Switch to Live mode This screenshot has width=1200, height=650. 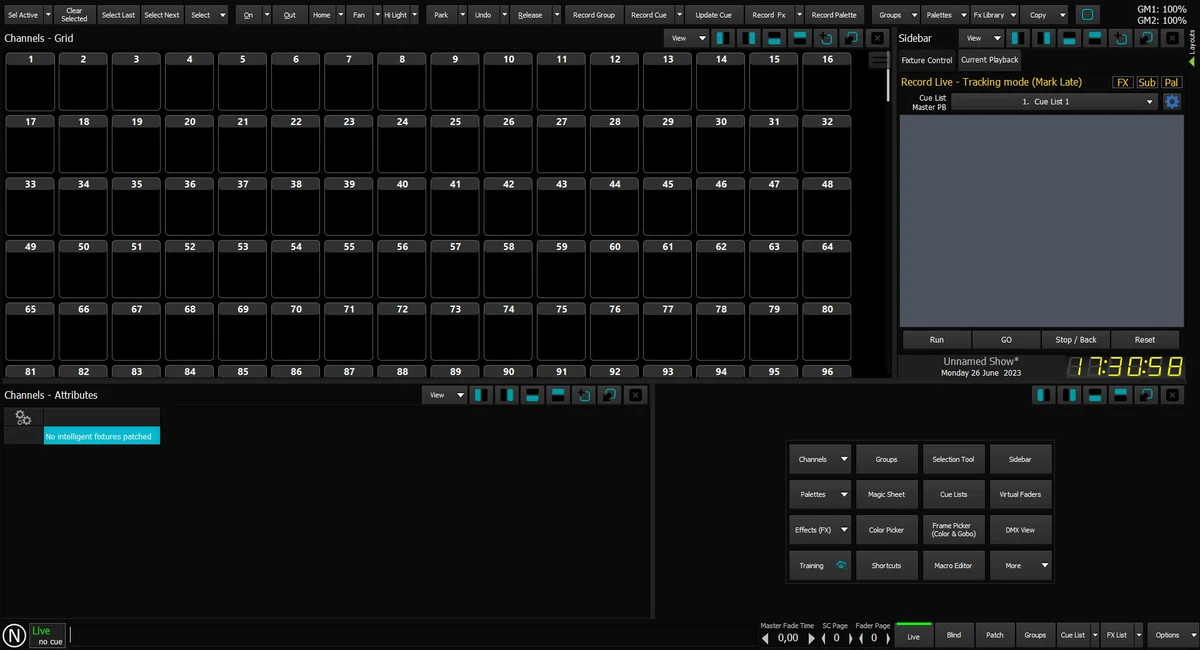[x=914, y=635]
